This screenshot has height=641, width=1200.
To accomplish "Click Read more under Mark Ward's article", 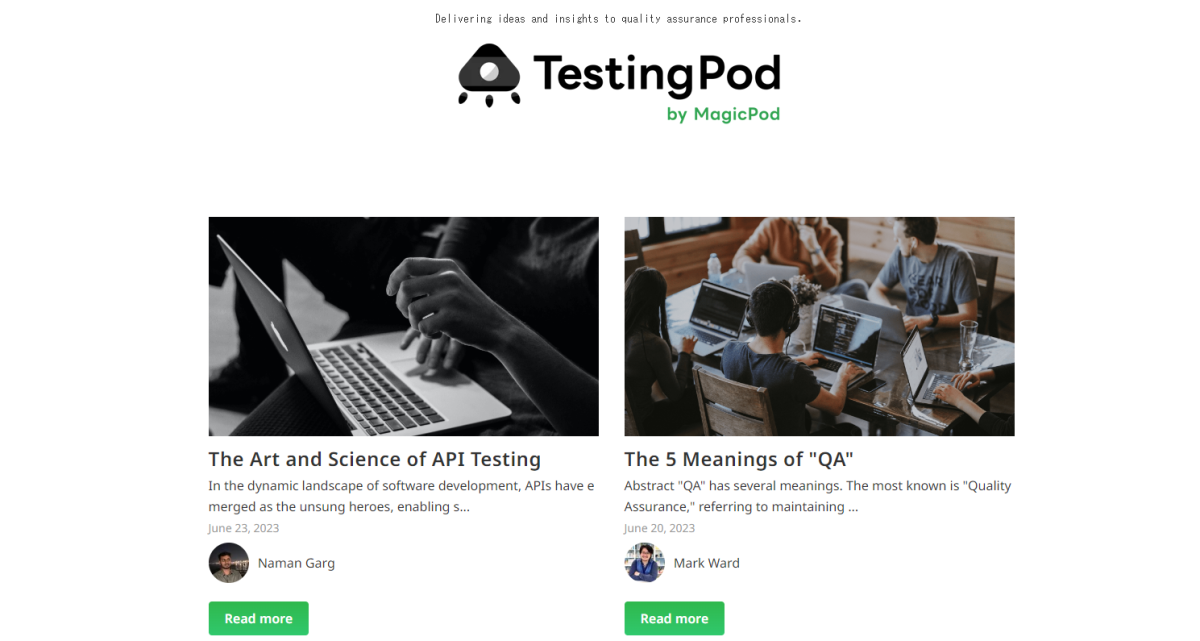I will [675, 618].
